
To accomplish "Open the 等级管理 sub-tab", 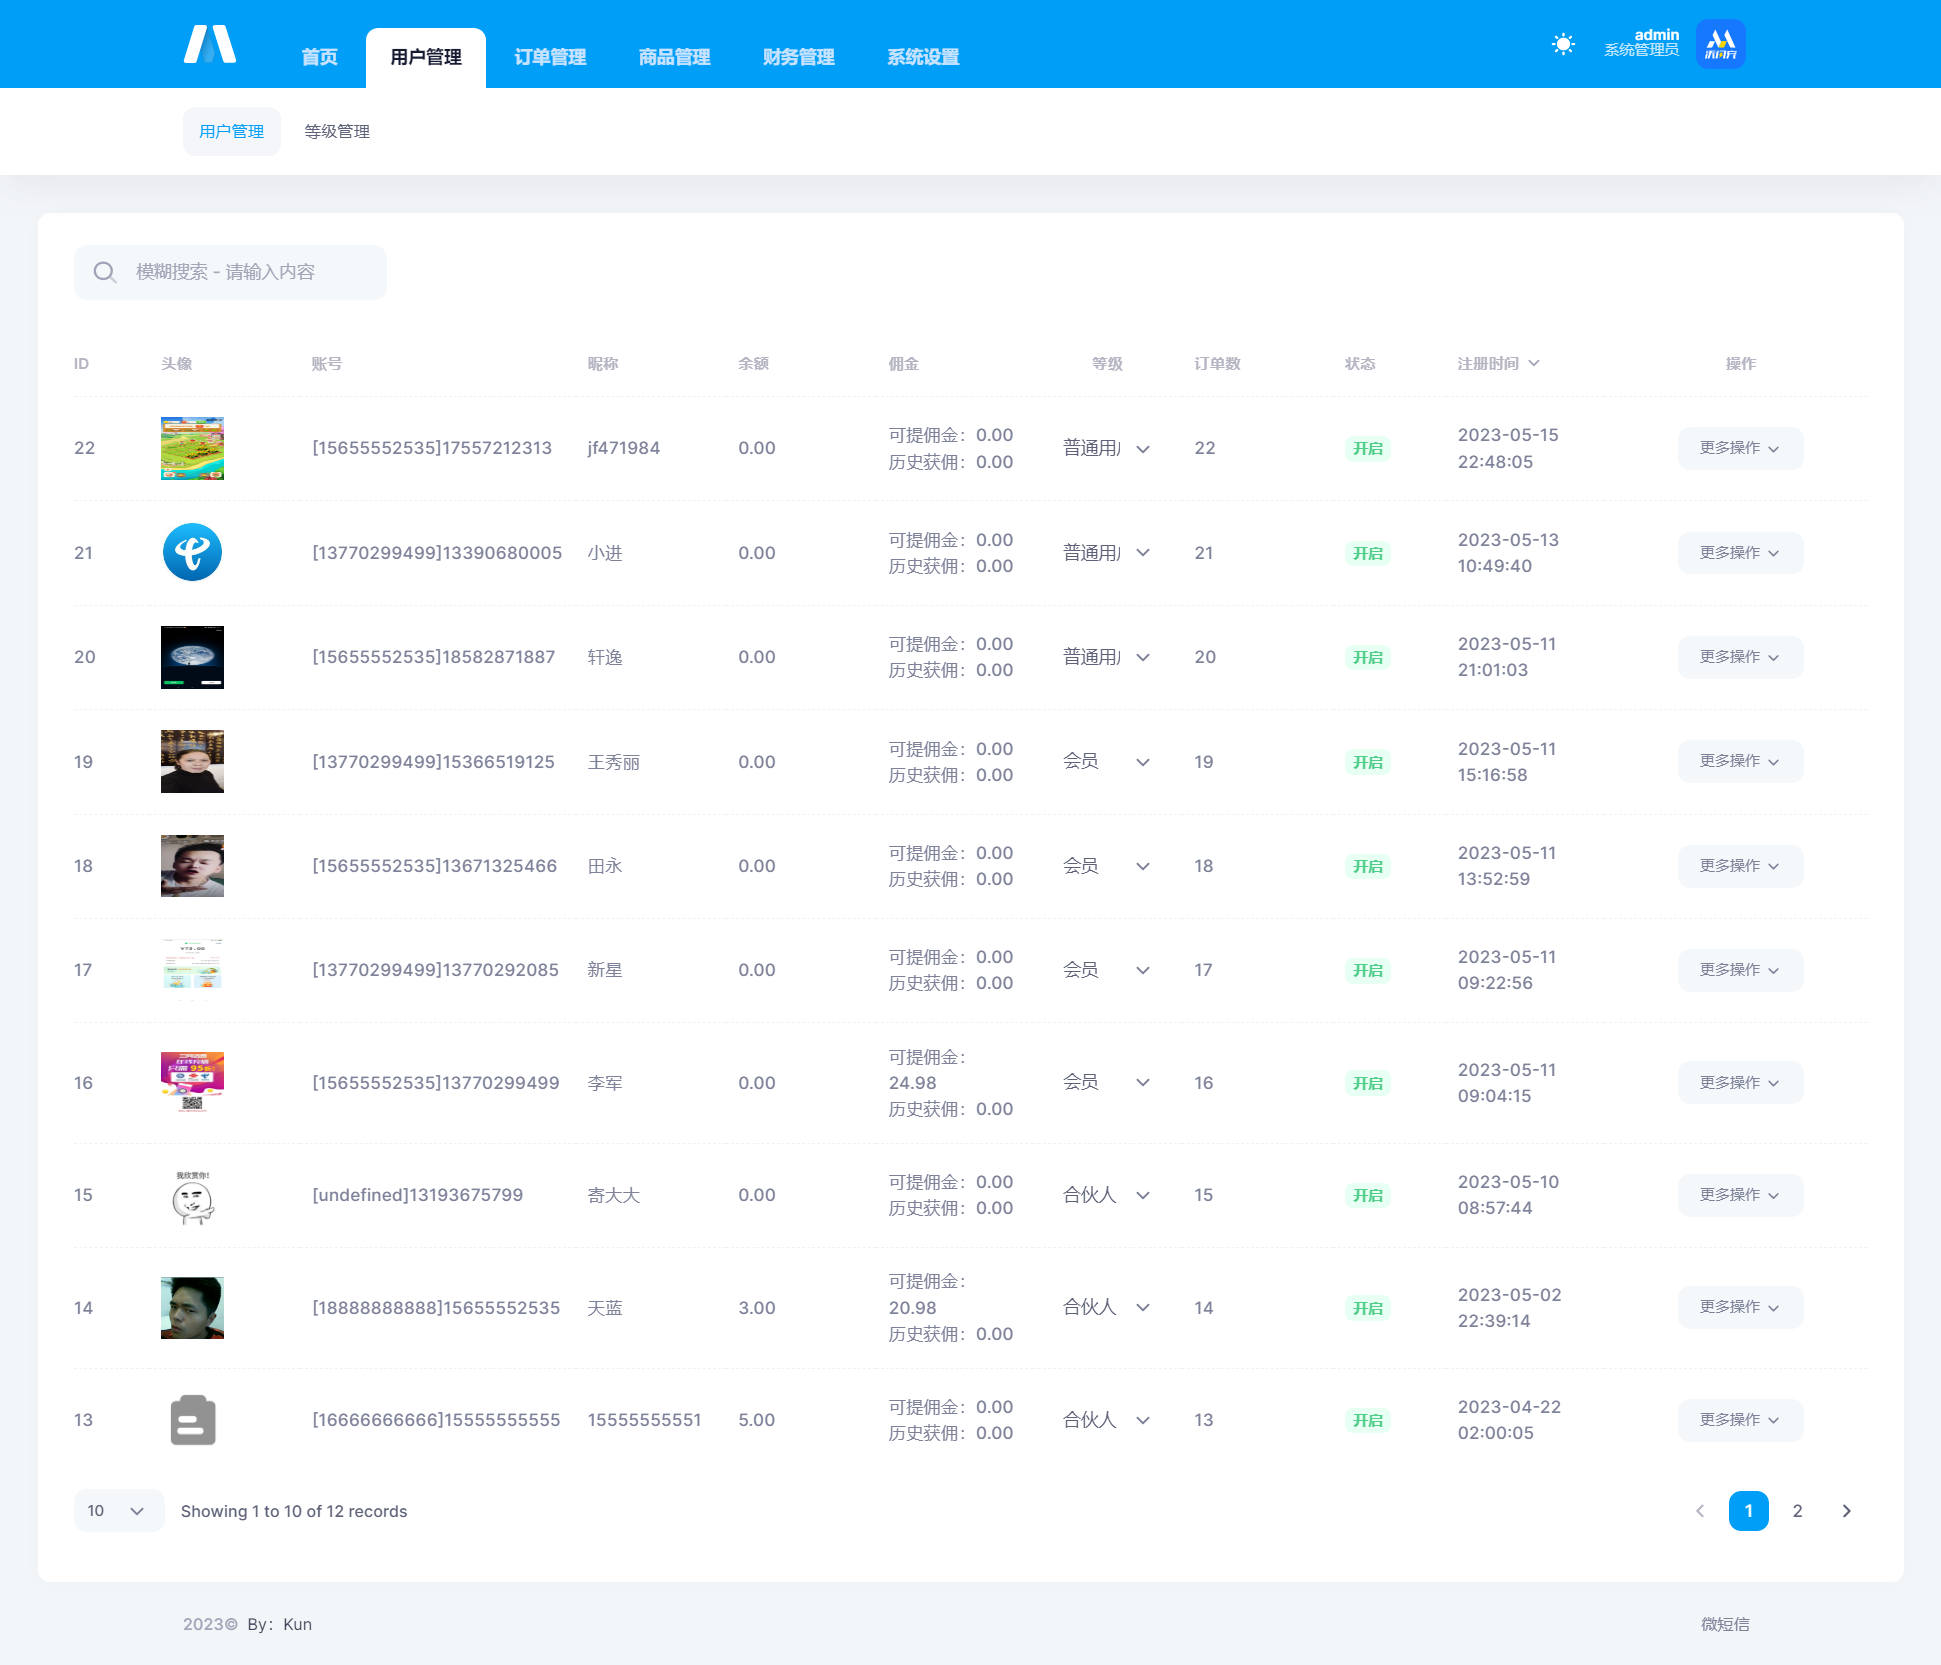I will [x=337, y=132].
